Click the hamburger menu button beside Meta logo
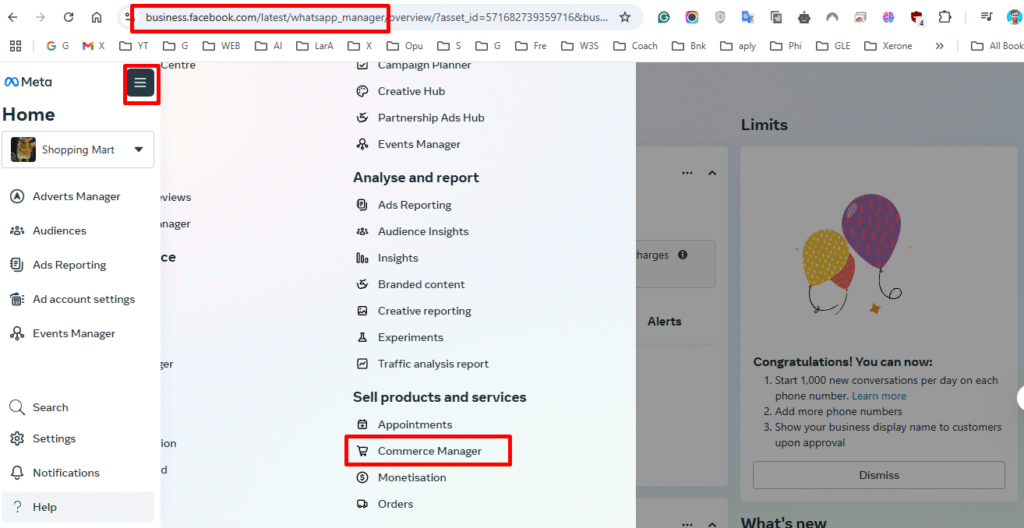Viewport: 1024px width, 528px height. point(140,83)
